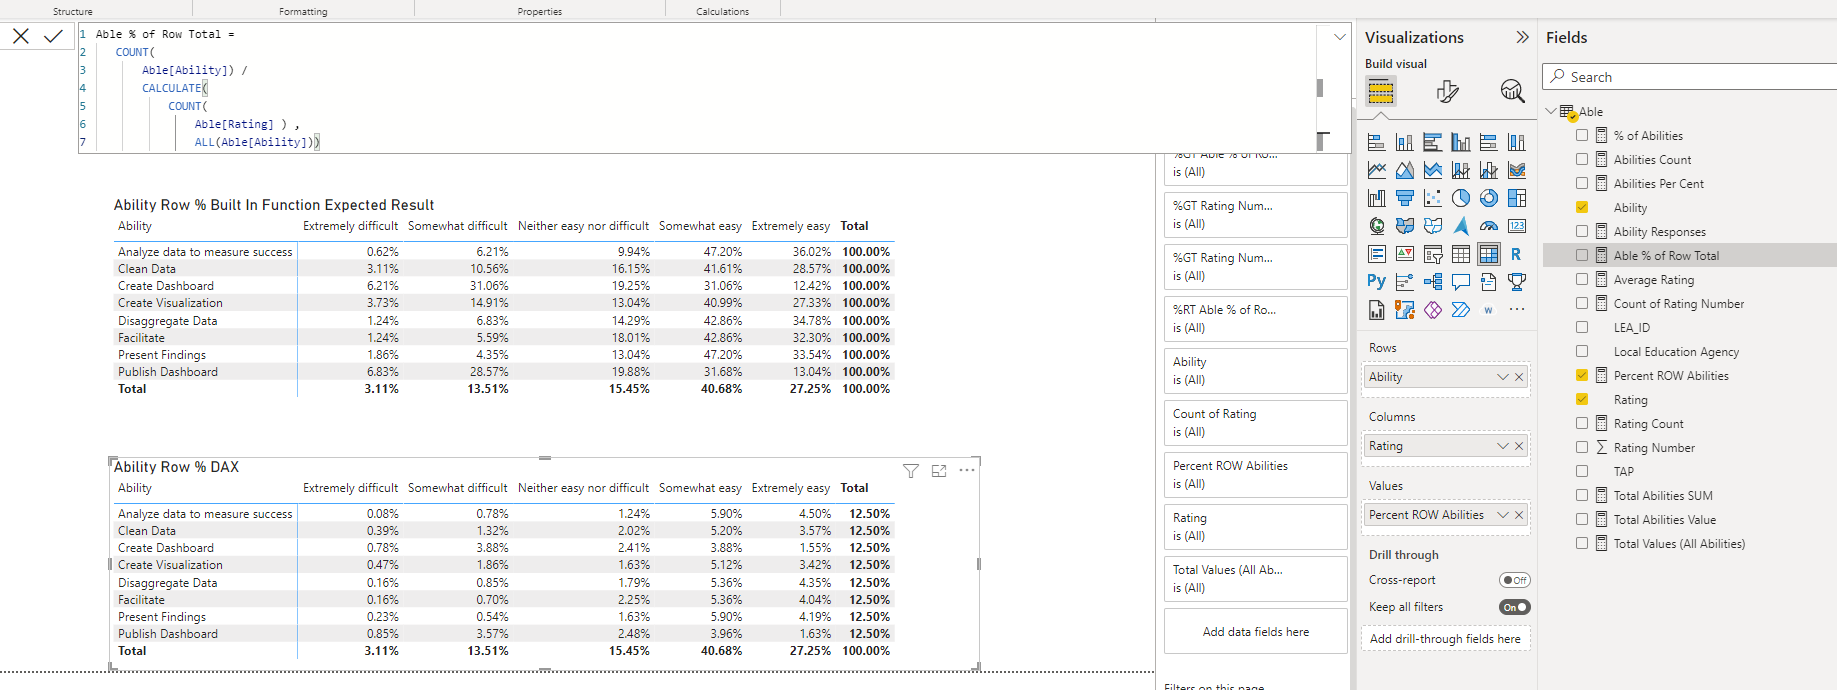This screenshot has width=1837, height=690.
Task: Choose the donut chart visual
Action: point(1489,198)
